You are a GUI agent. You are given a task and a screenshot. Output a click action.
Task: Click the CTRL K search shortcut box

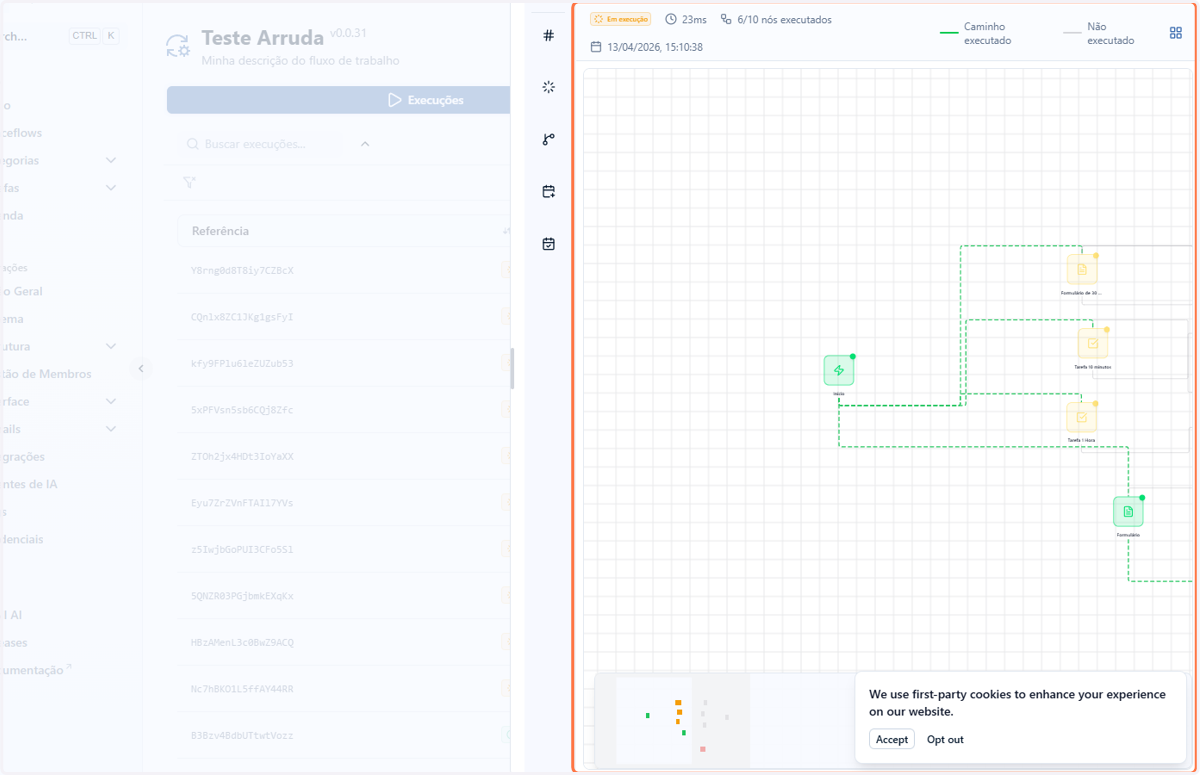coord(94,36)
